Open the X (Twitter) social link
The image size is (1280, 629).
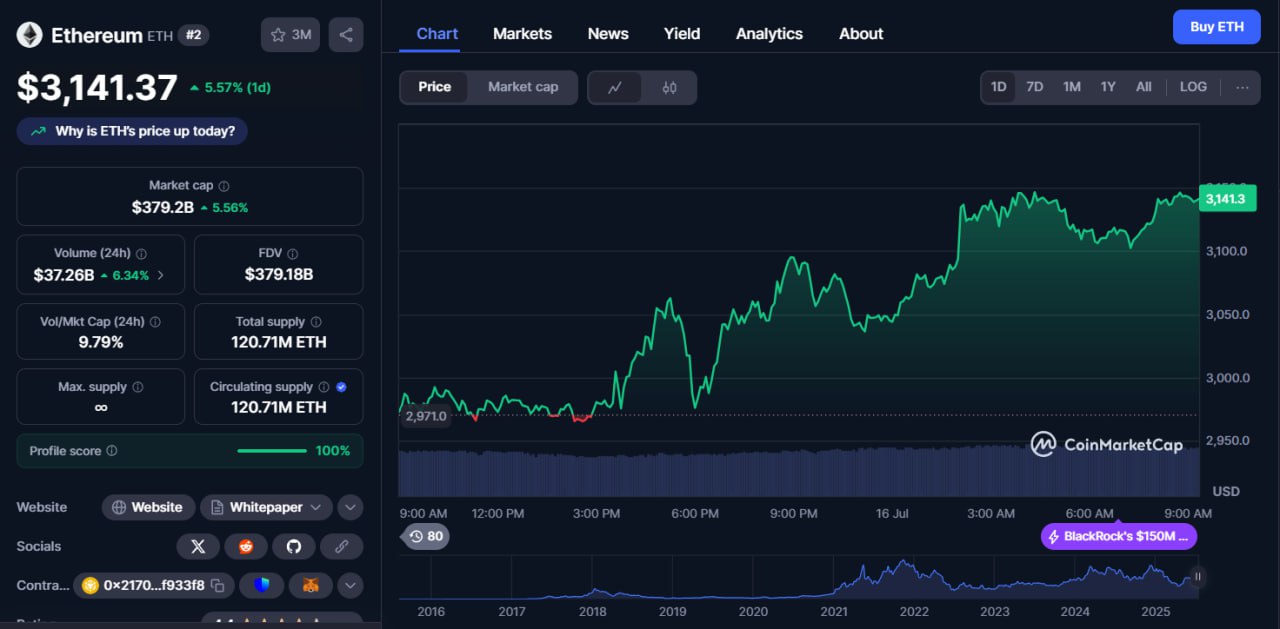point(198,546)
